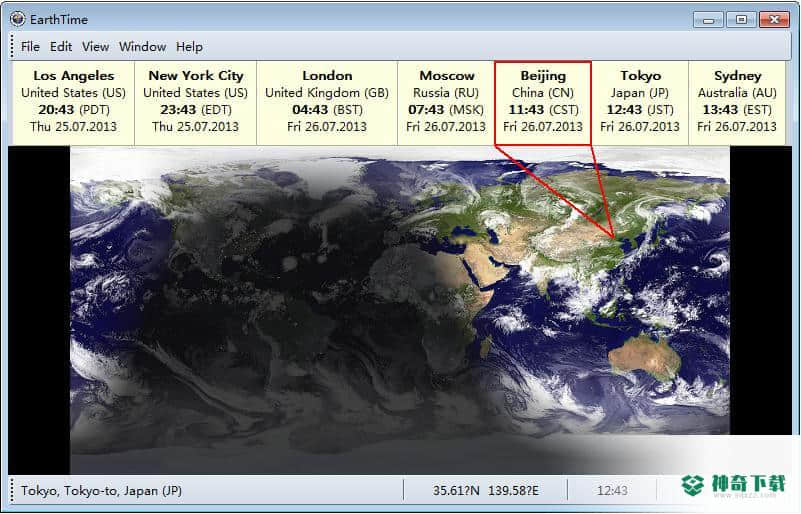Click the Australia (AU) label
The height and width of the screenshot is (514, 801).
point(737,92)
